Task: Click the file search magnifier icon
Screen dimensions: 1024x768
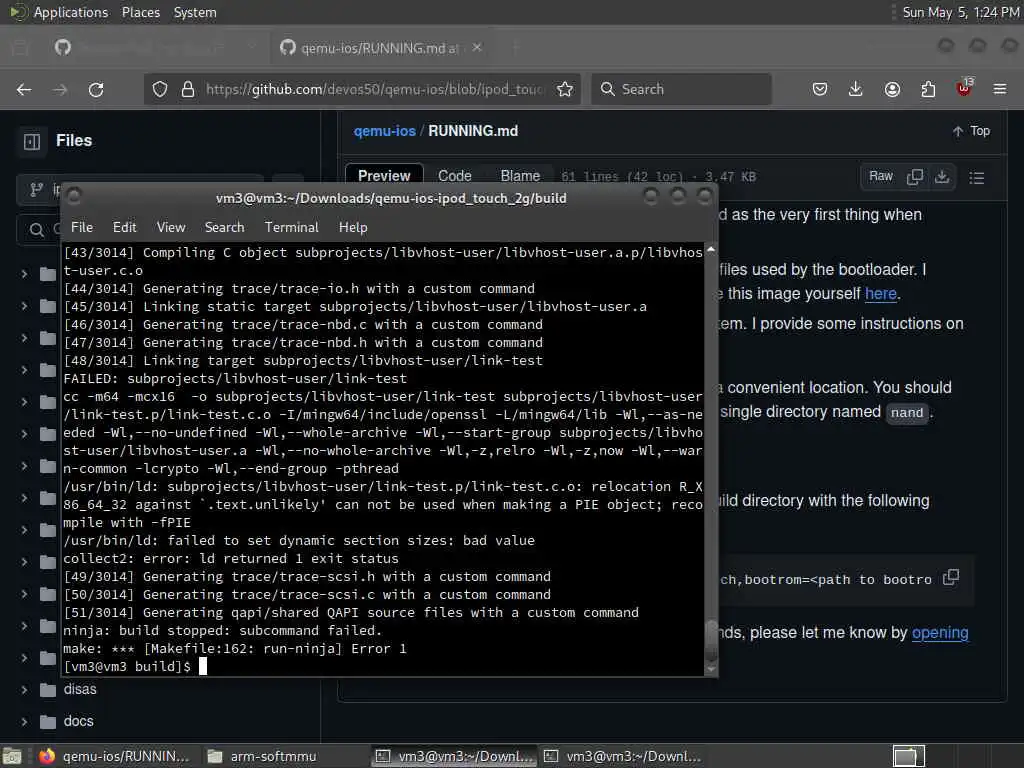Action: click(37, 229)
